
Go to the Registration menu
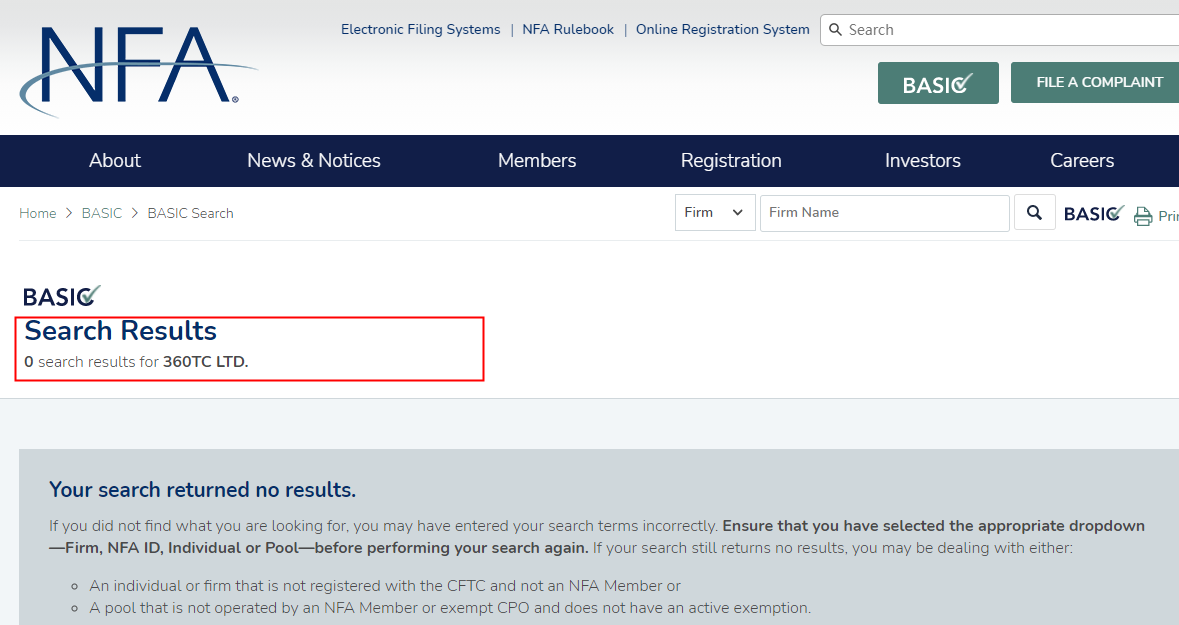point(731,161)
